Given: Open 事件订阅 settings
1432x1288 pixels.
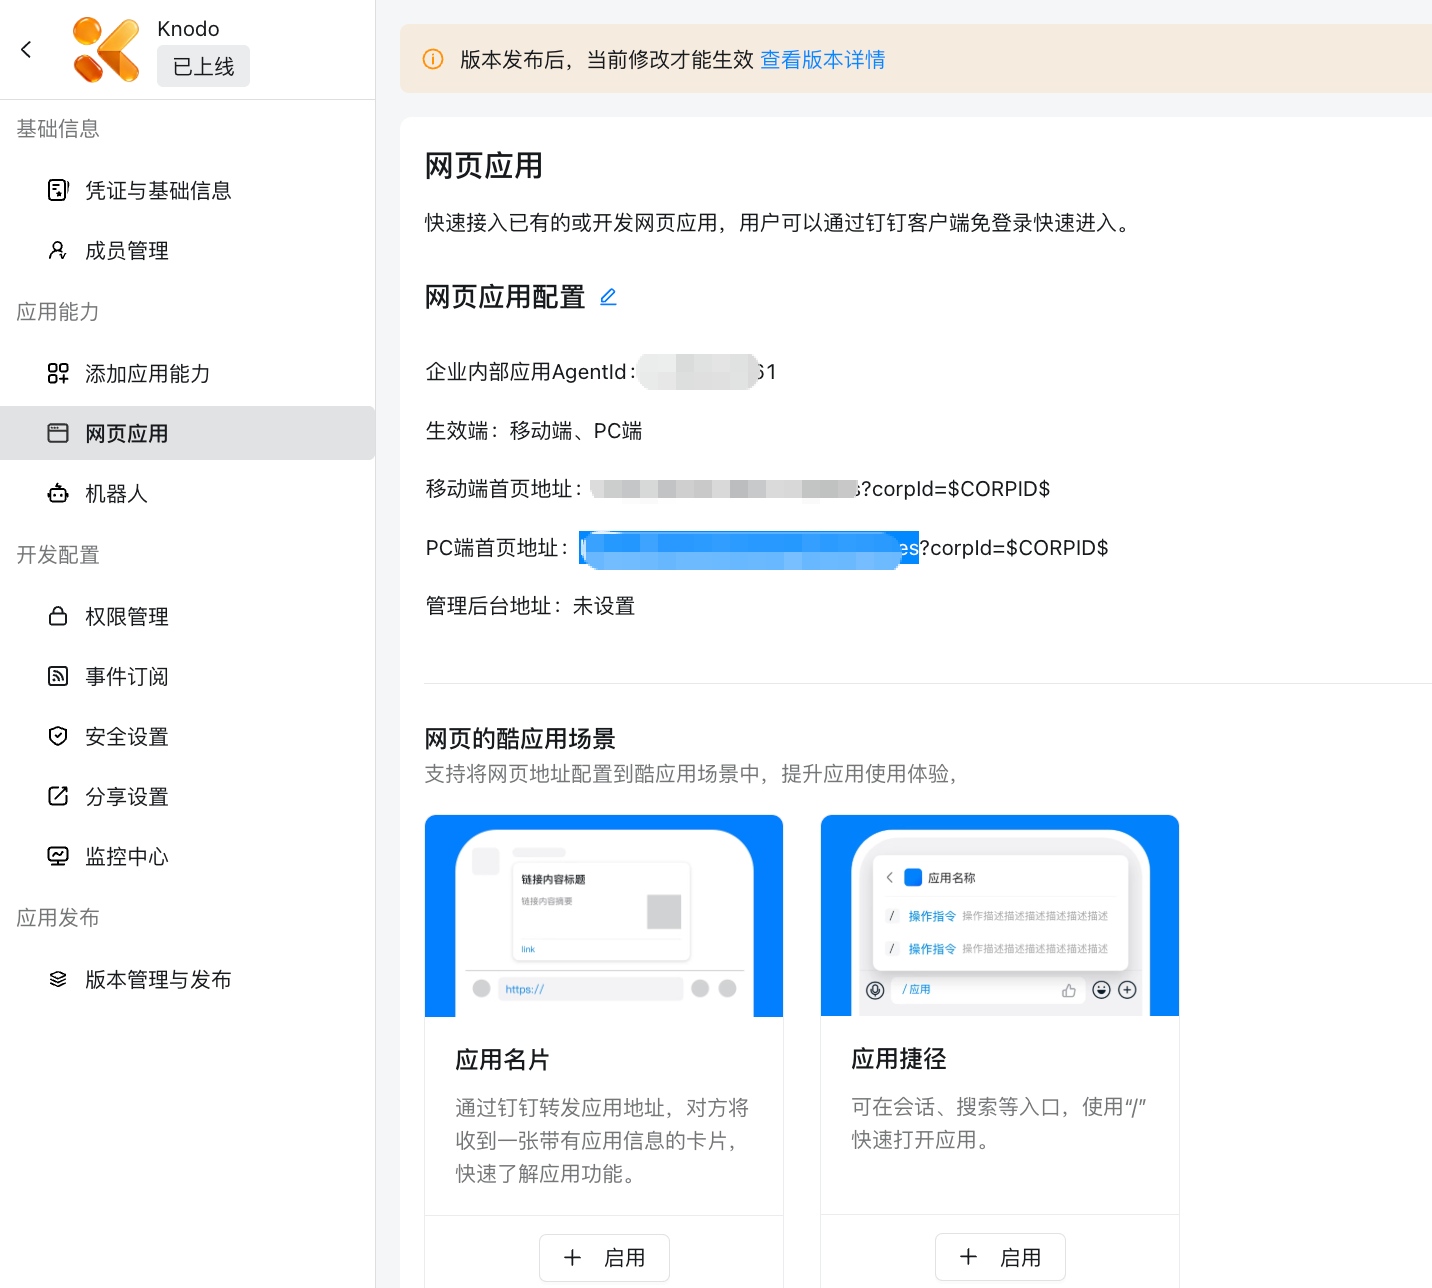Looking at the screenshot, I should (127, 676).
